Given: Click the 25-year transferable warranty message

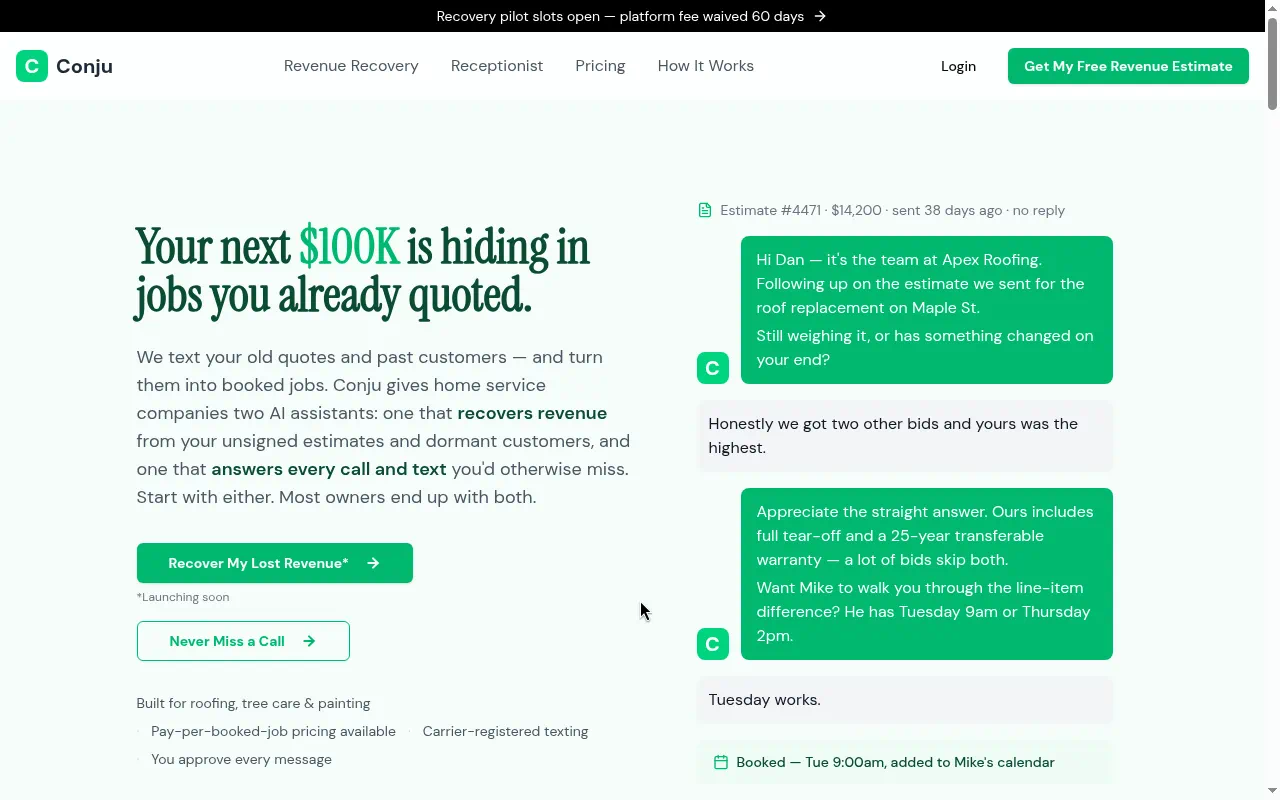Looking at the screenshot, I should point(927,574).
